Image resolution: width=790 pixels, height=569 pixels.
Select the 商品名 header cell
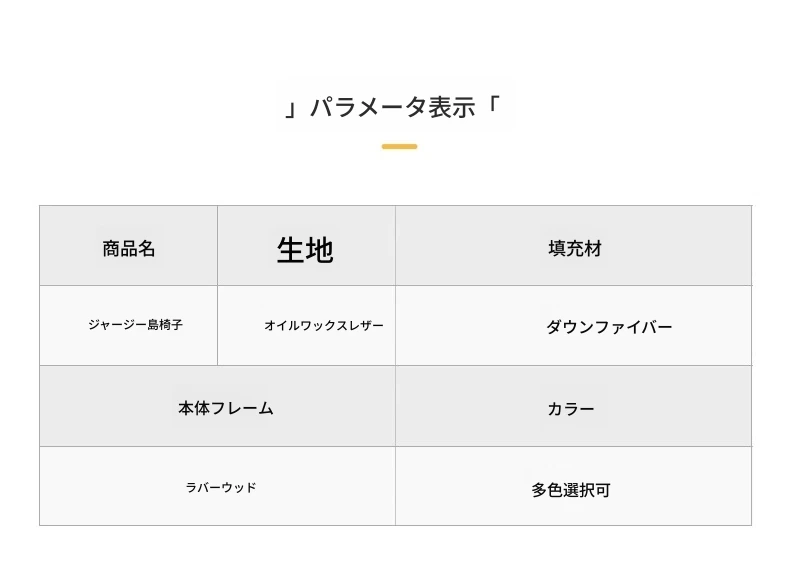129,249
